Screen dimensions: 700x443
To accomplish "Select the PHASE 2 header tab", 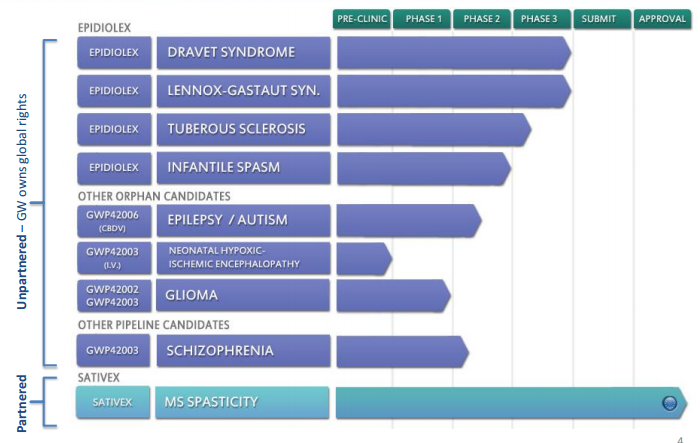I will point(482,19).
